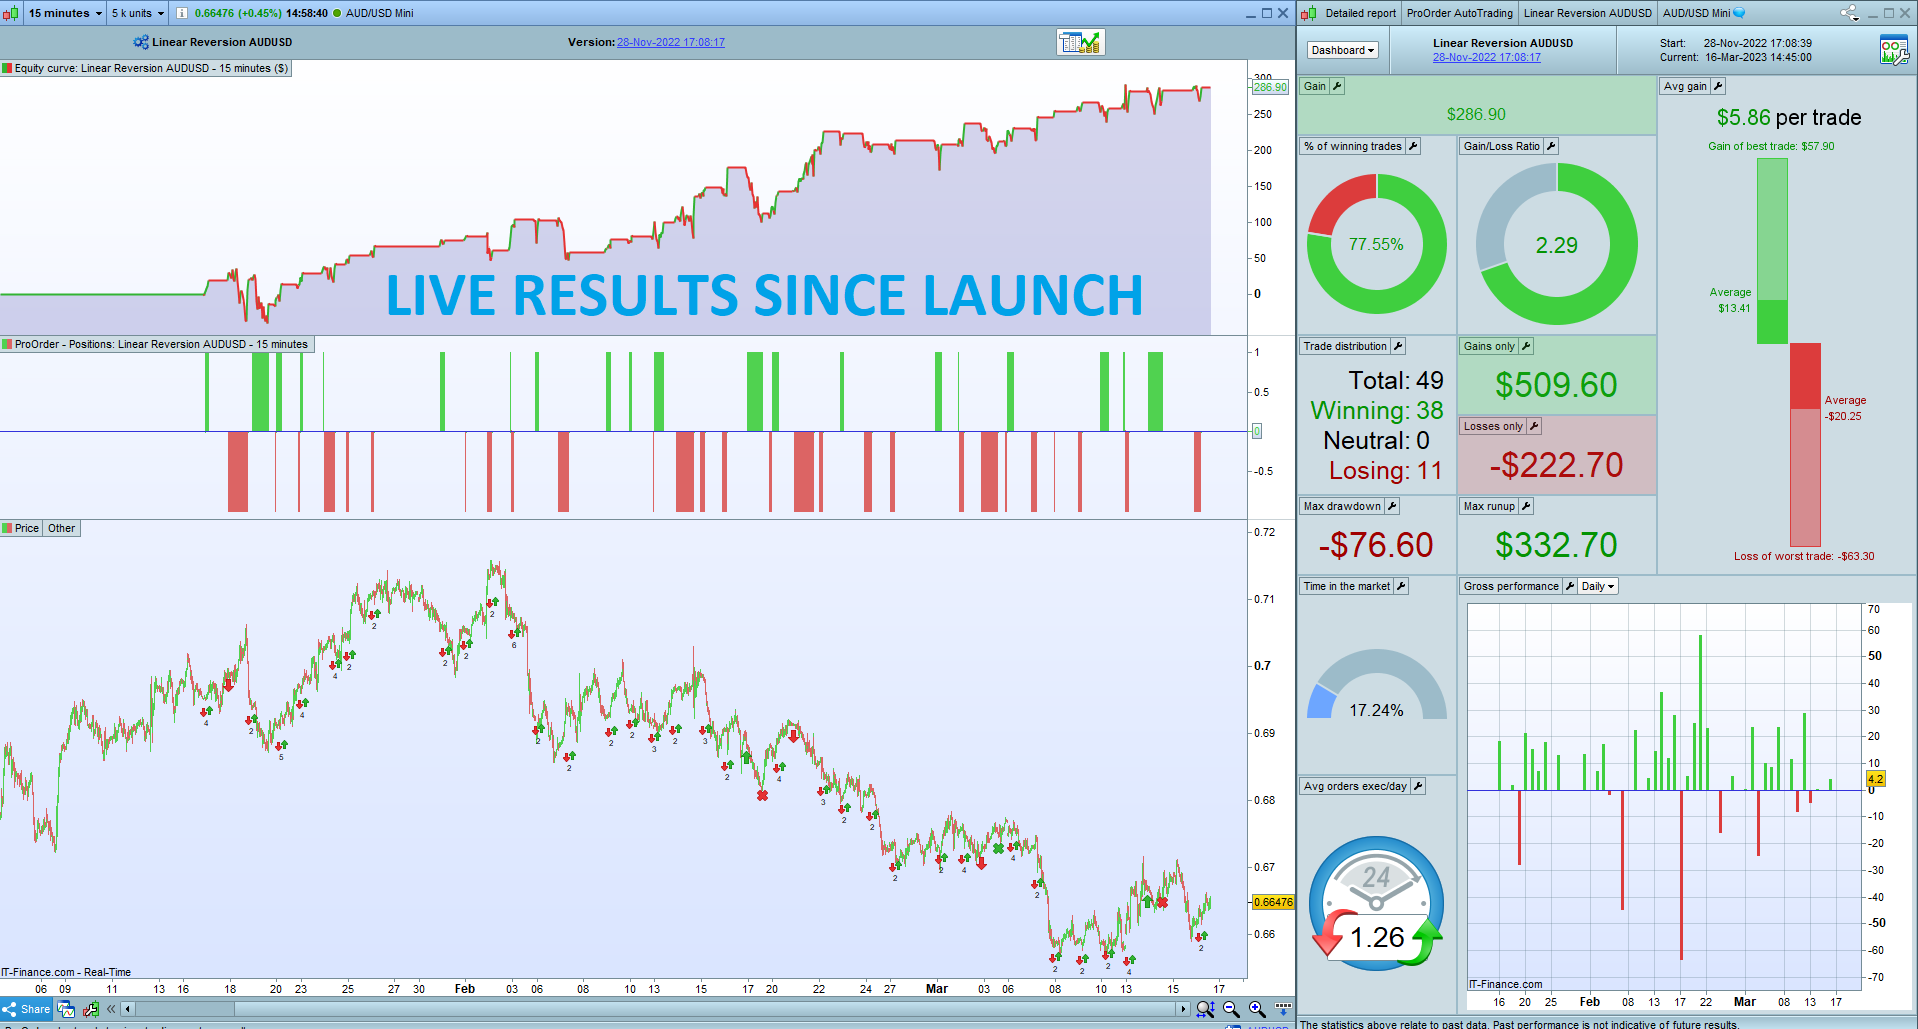Configure the Gain/Loss Ratio widget wrench
The width and height of the screenshot is (1918, 1029).
pos(1551,146)
